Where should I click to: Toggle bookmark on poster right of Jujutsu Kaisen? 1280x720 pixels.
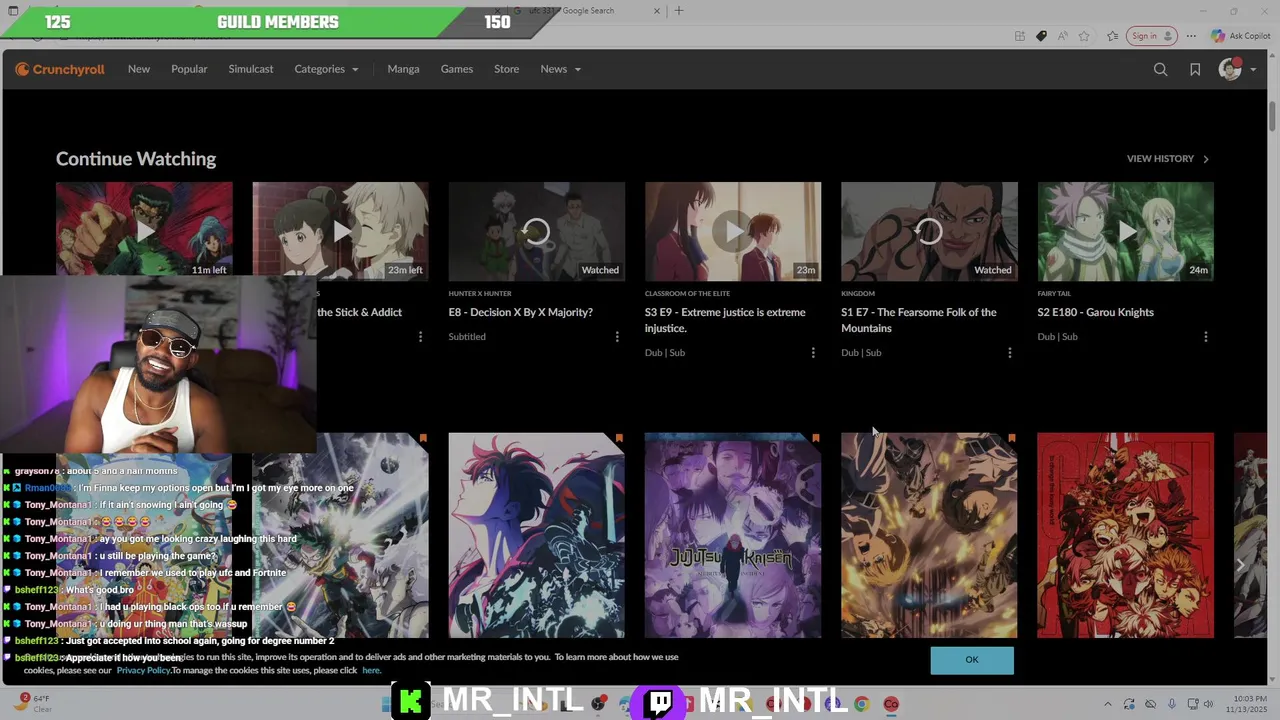click(1011, 438)
